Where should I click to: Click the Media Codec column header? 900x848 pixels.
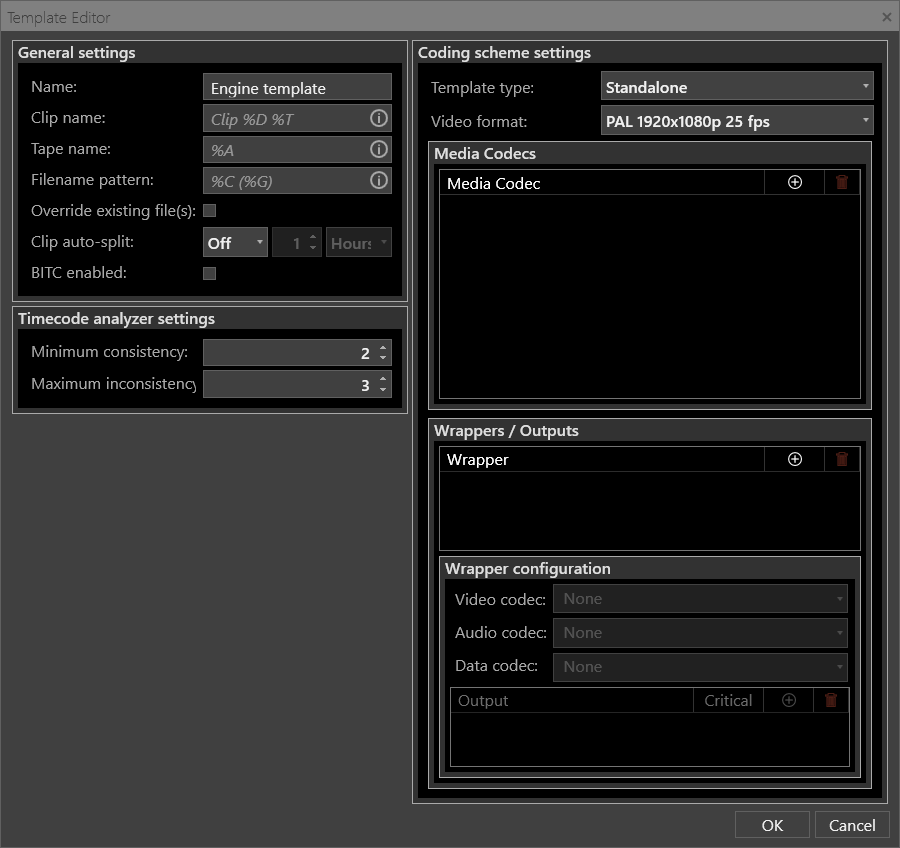[x=602, y=183]
